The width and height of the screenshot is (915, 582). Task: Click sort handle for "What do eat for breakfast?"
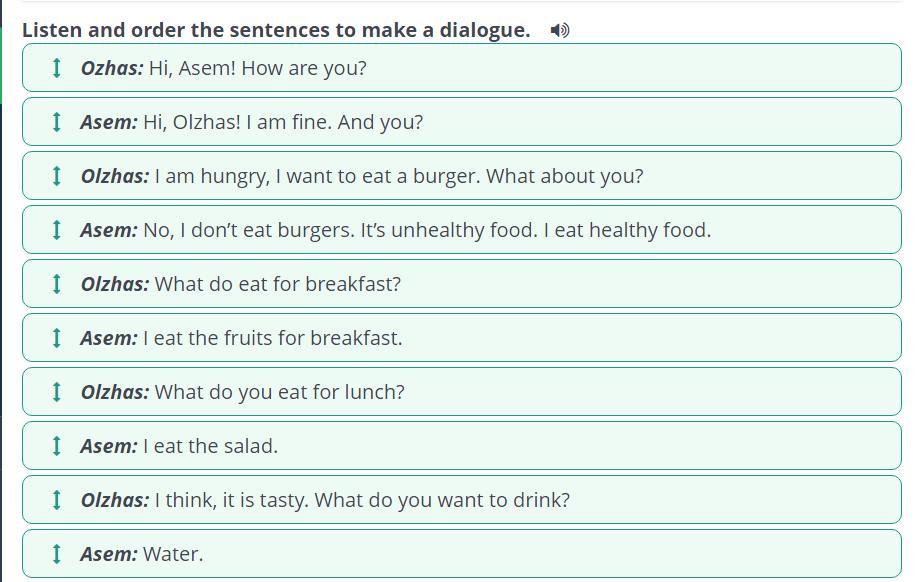coord(57,284)
